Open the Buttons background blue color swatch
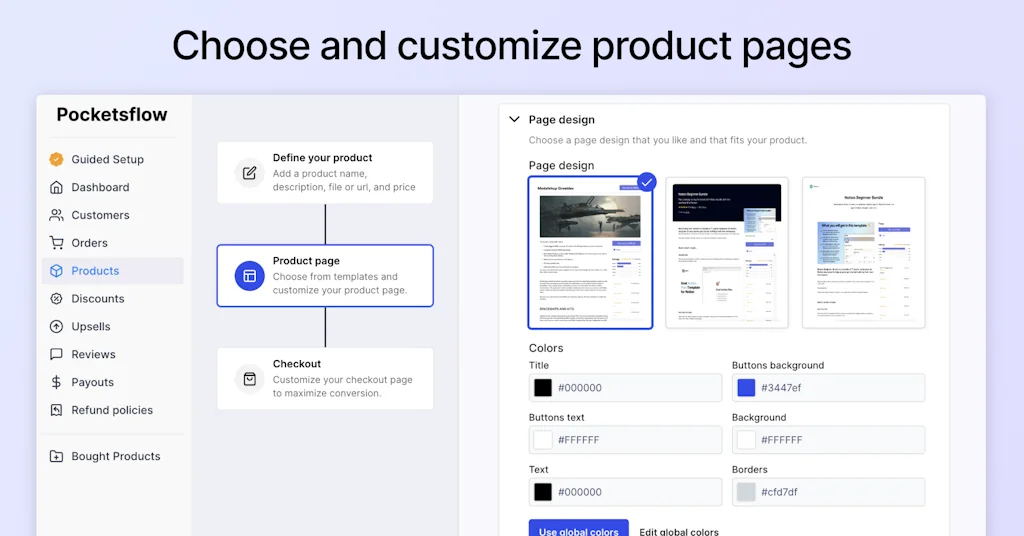Image resolution: width=1024 pixels, height=536 pixels. click(x=746, y=388)
